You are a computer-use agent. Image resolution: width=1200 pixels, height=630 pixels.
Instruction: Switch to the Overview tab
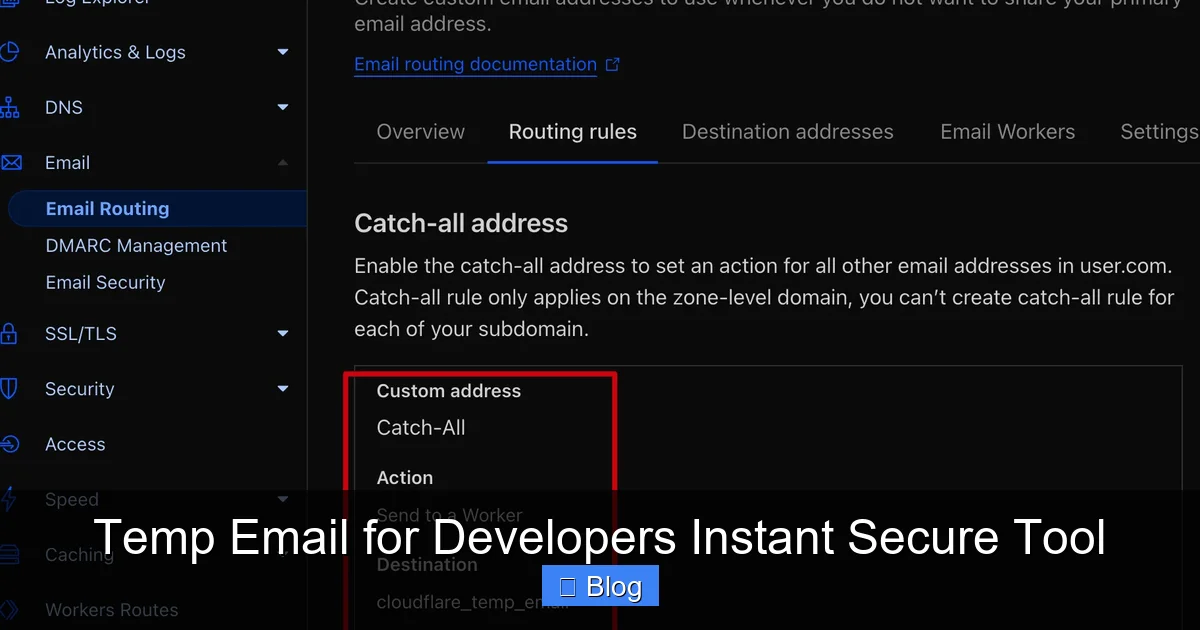[420, 131]
